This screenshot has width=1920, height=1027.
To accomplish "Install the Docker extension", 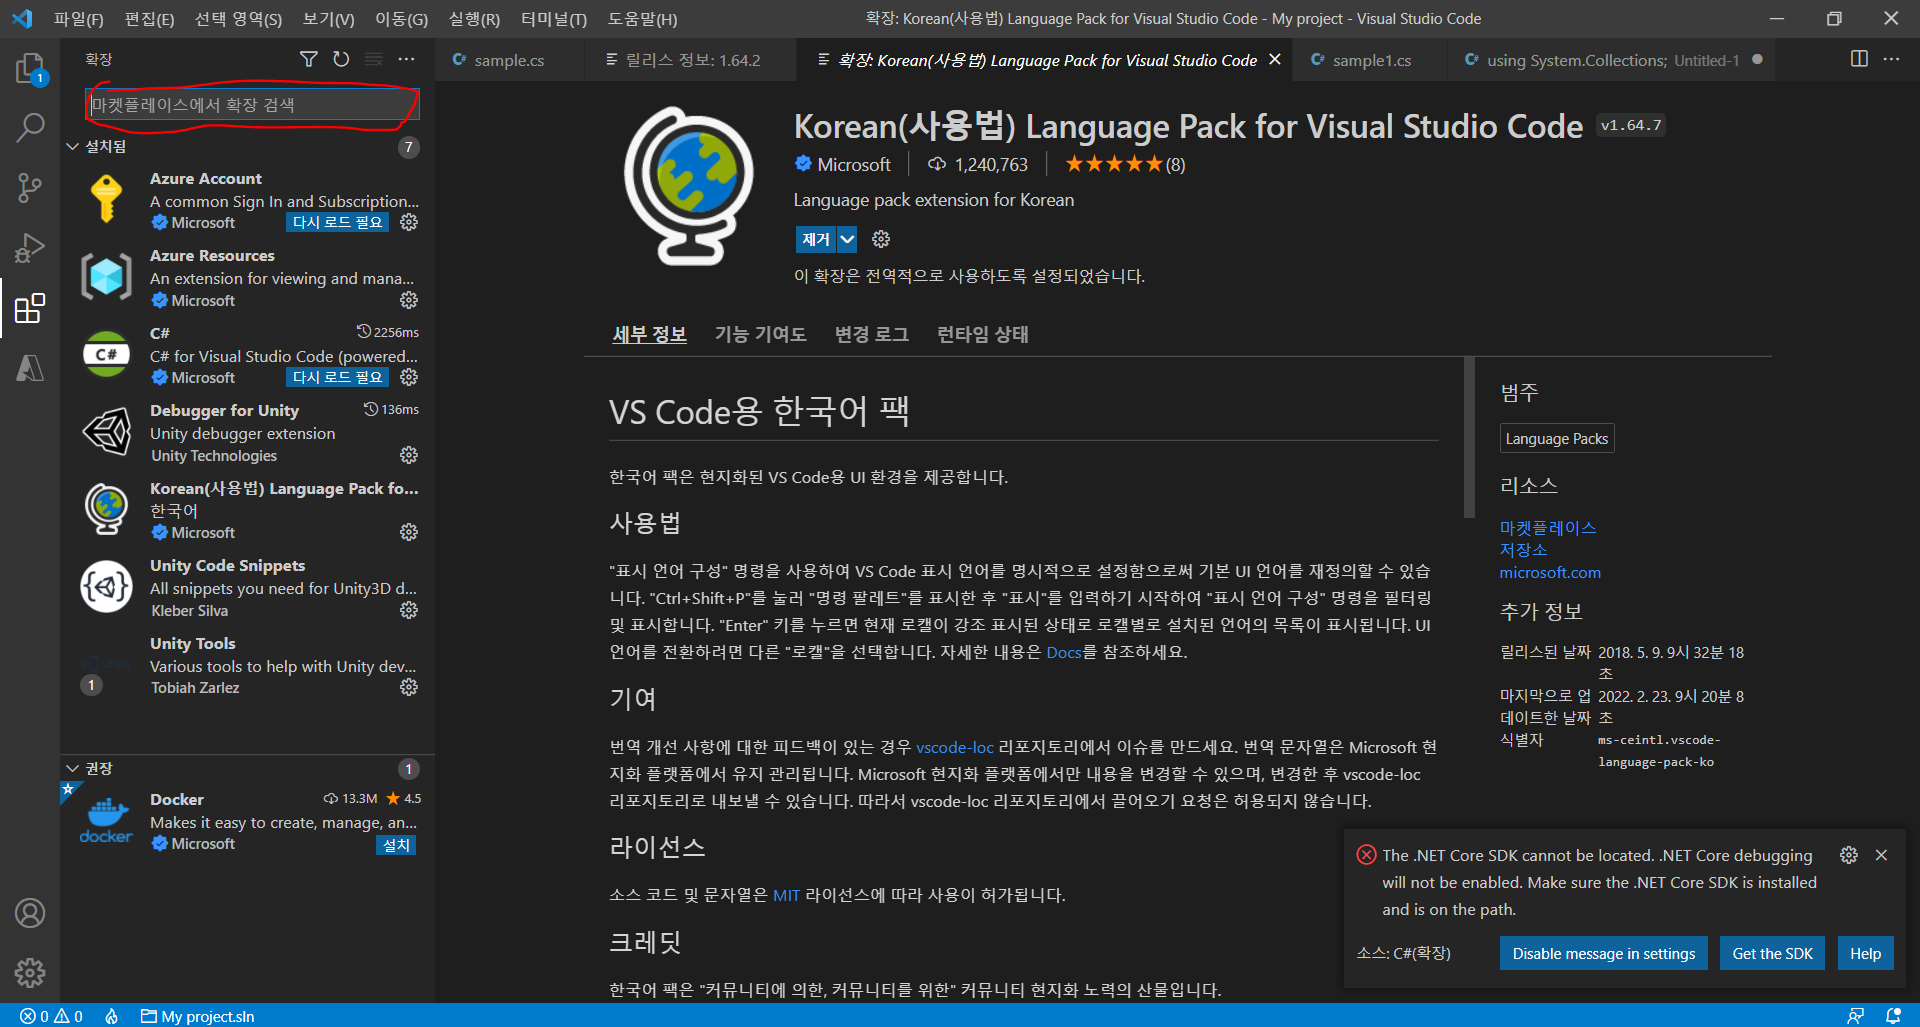I will pos(397,845).
